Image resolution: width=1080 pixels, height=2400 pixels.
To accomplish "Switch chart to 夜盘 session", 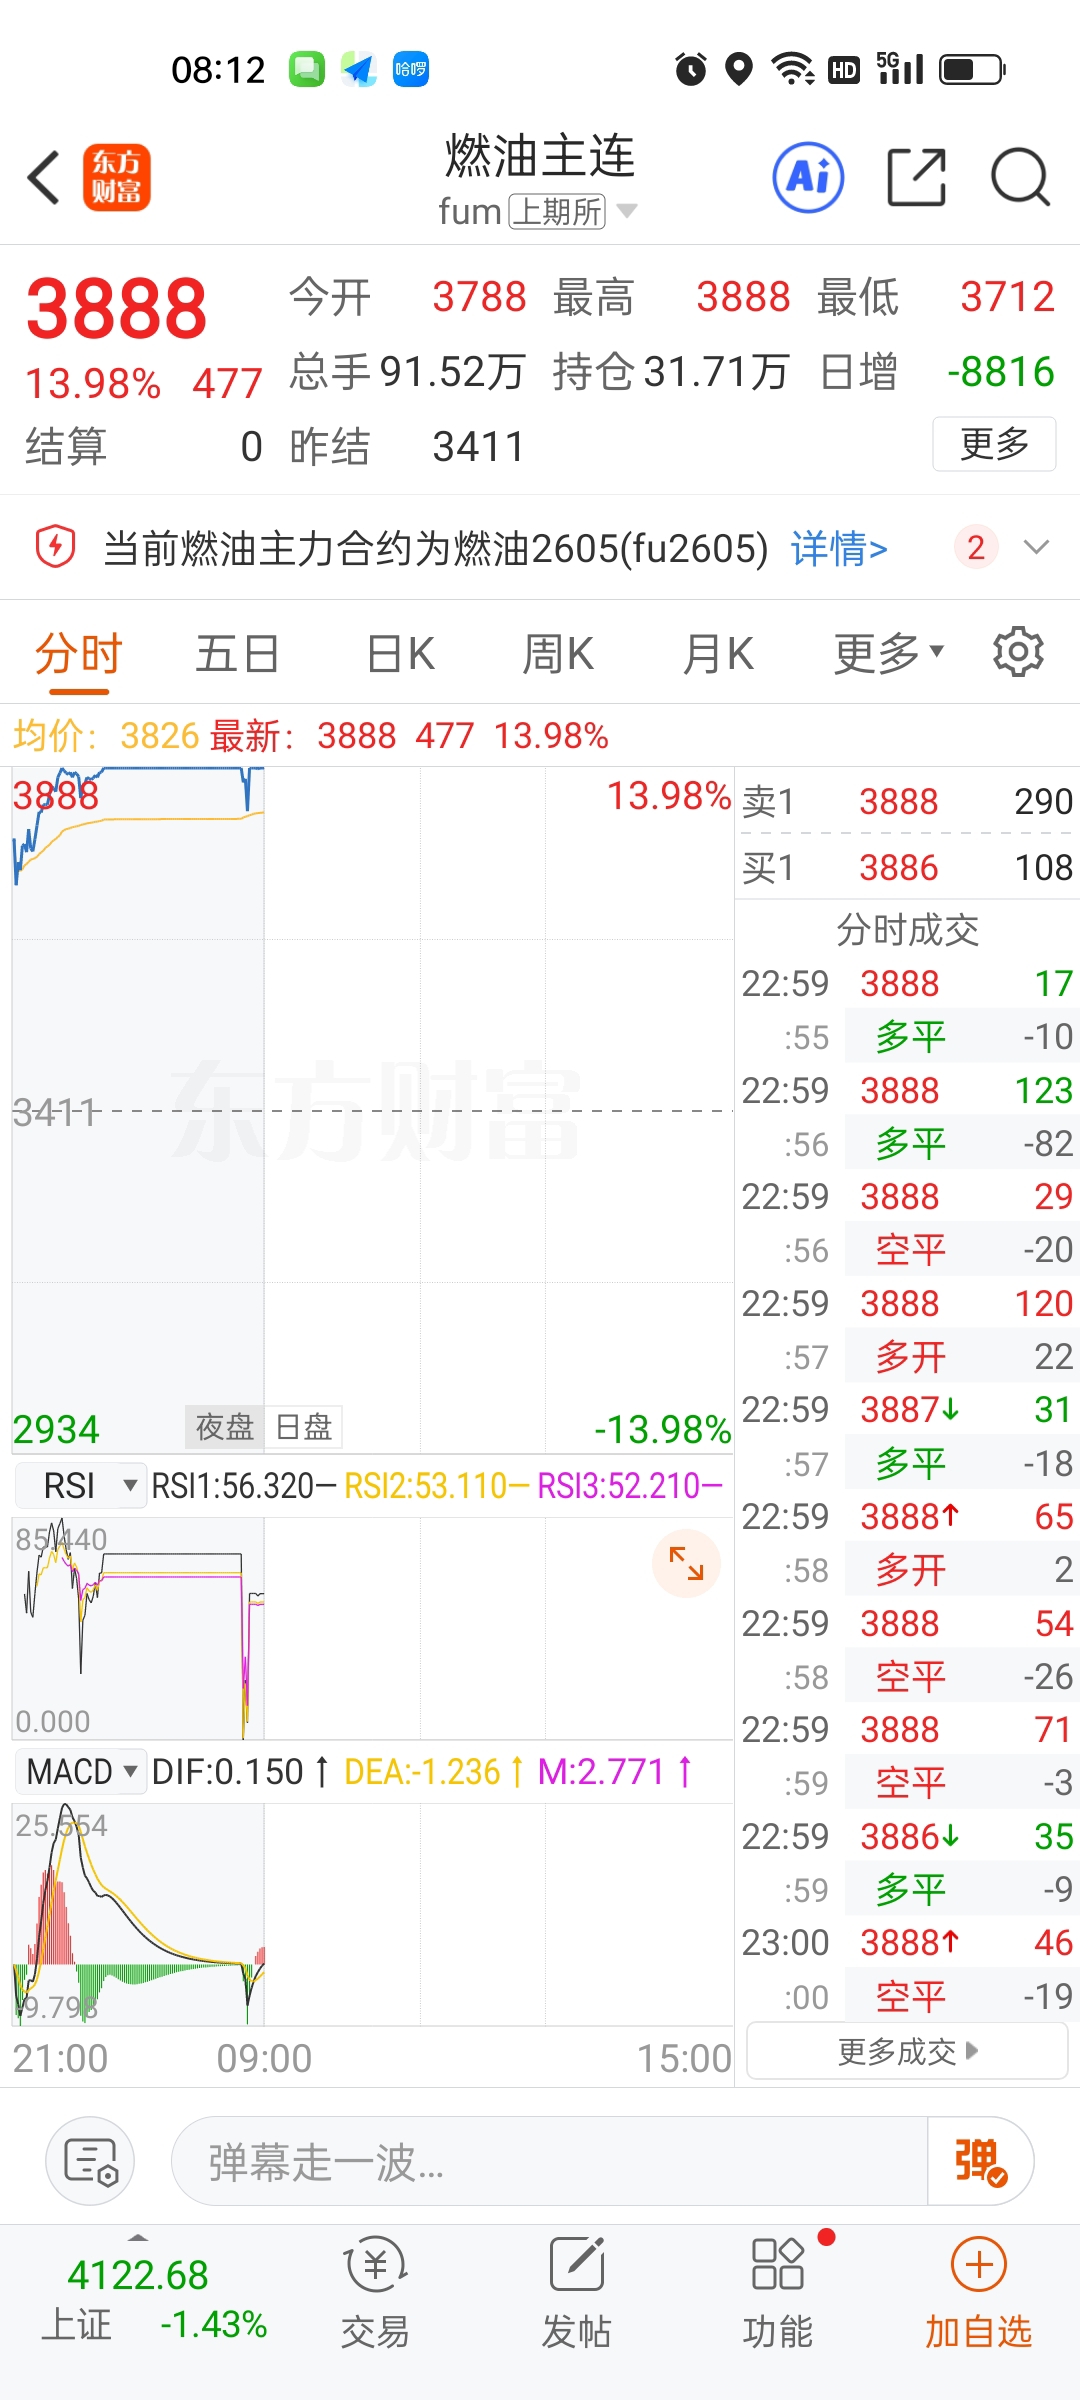I will 225,1427.
